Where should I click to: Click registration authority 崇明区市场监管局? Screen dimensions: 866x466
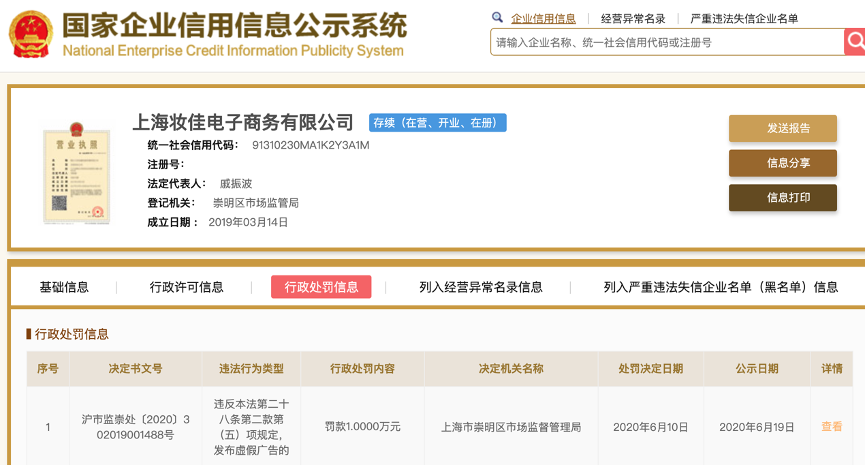tap(256, 203)
